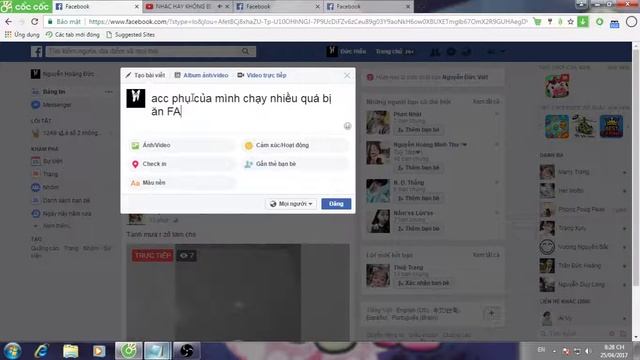Screen dimensions: 640x360
Task: Add a language with plus button
Action: (x=491, y=313)
